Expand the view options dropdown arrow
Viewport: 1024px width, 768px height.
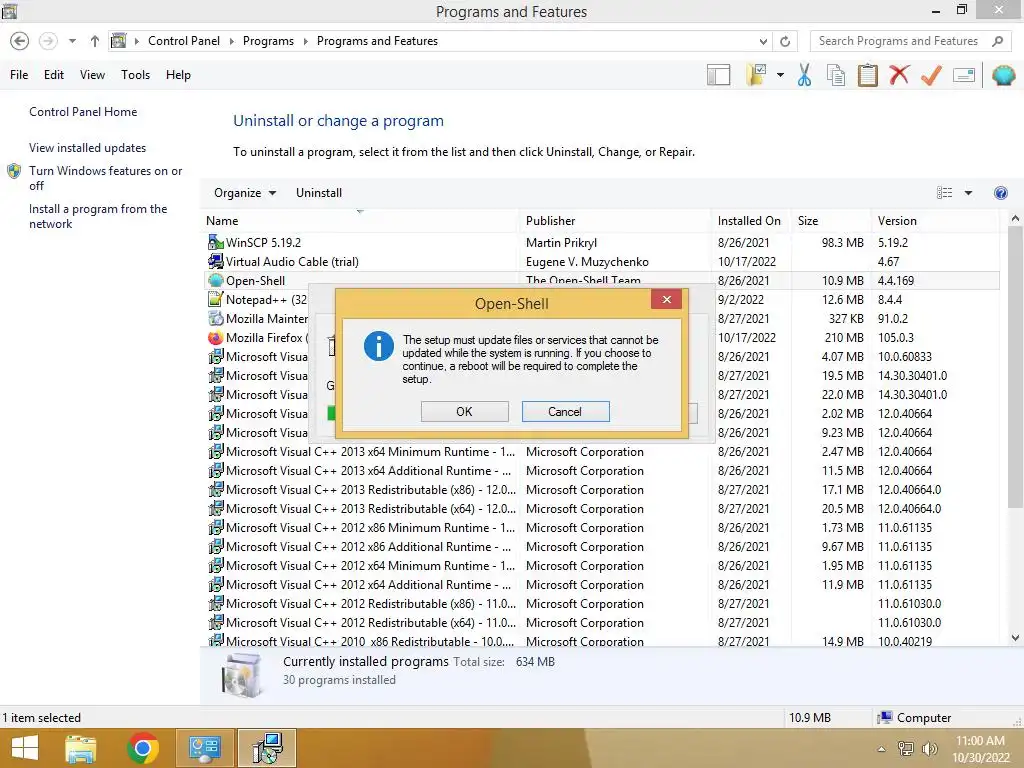point(968,193)
